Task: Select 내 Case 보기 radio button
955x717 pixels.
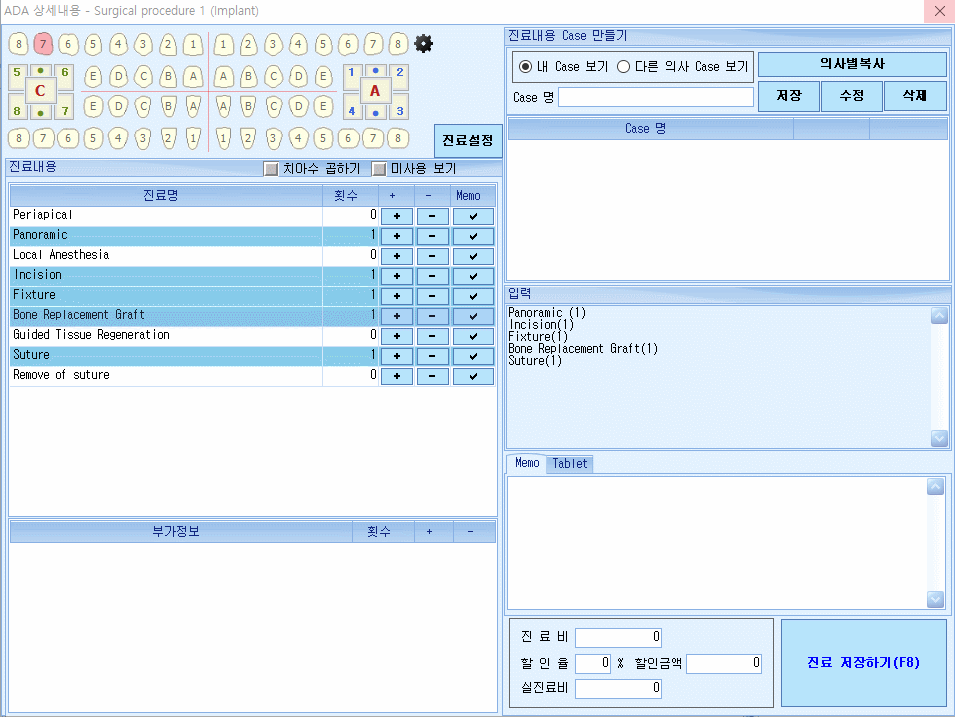Action: pos(525,66)
